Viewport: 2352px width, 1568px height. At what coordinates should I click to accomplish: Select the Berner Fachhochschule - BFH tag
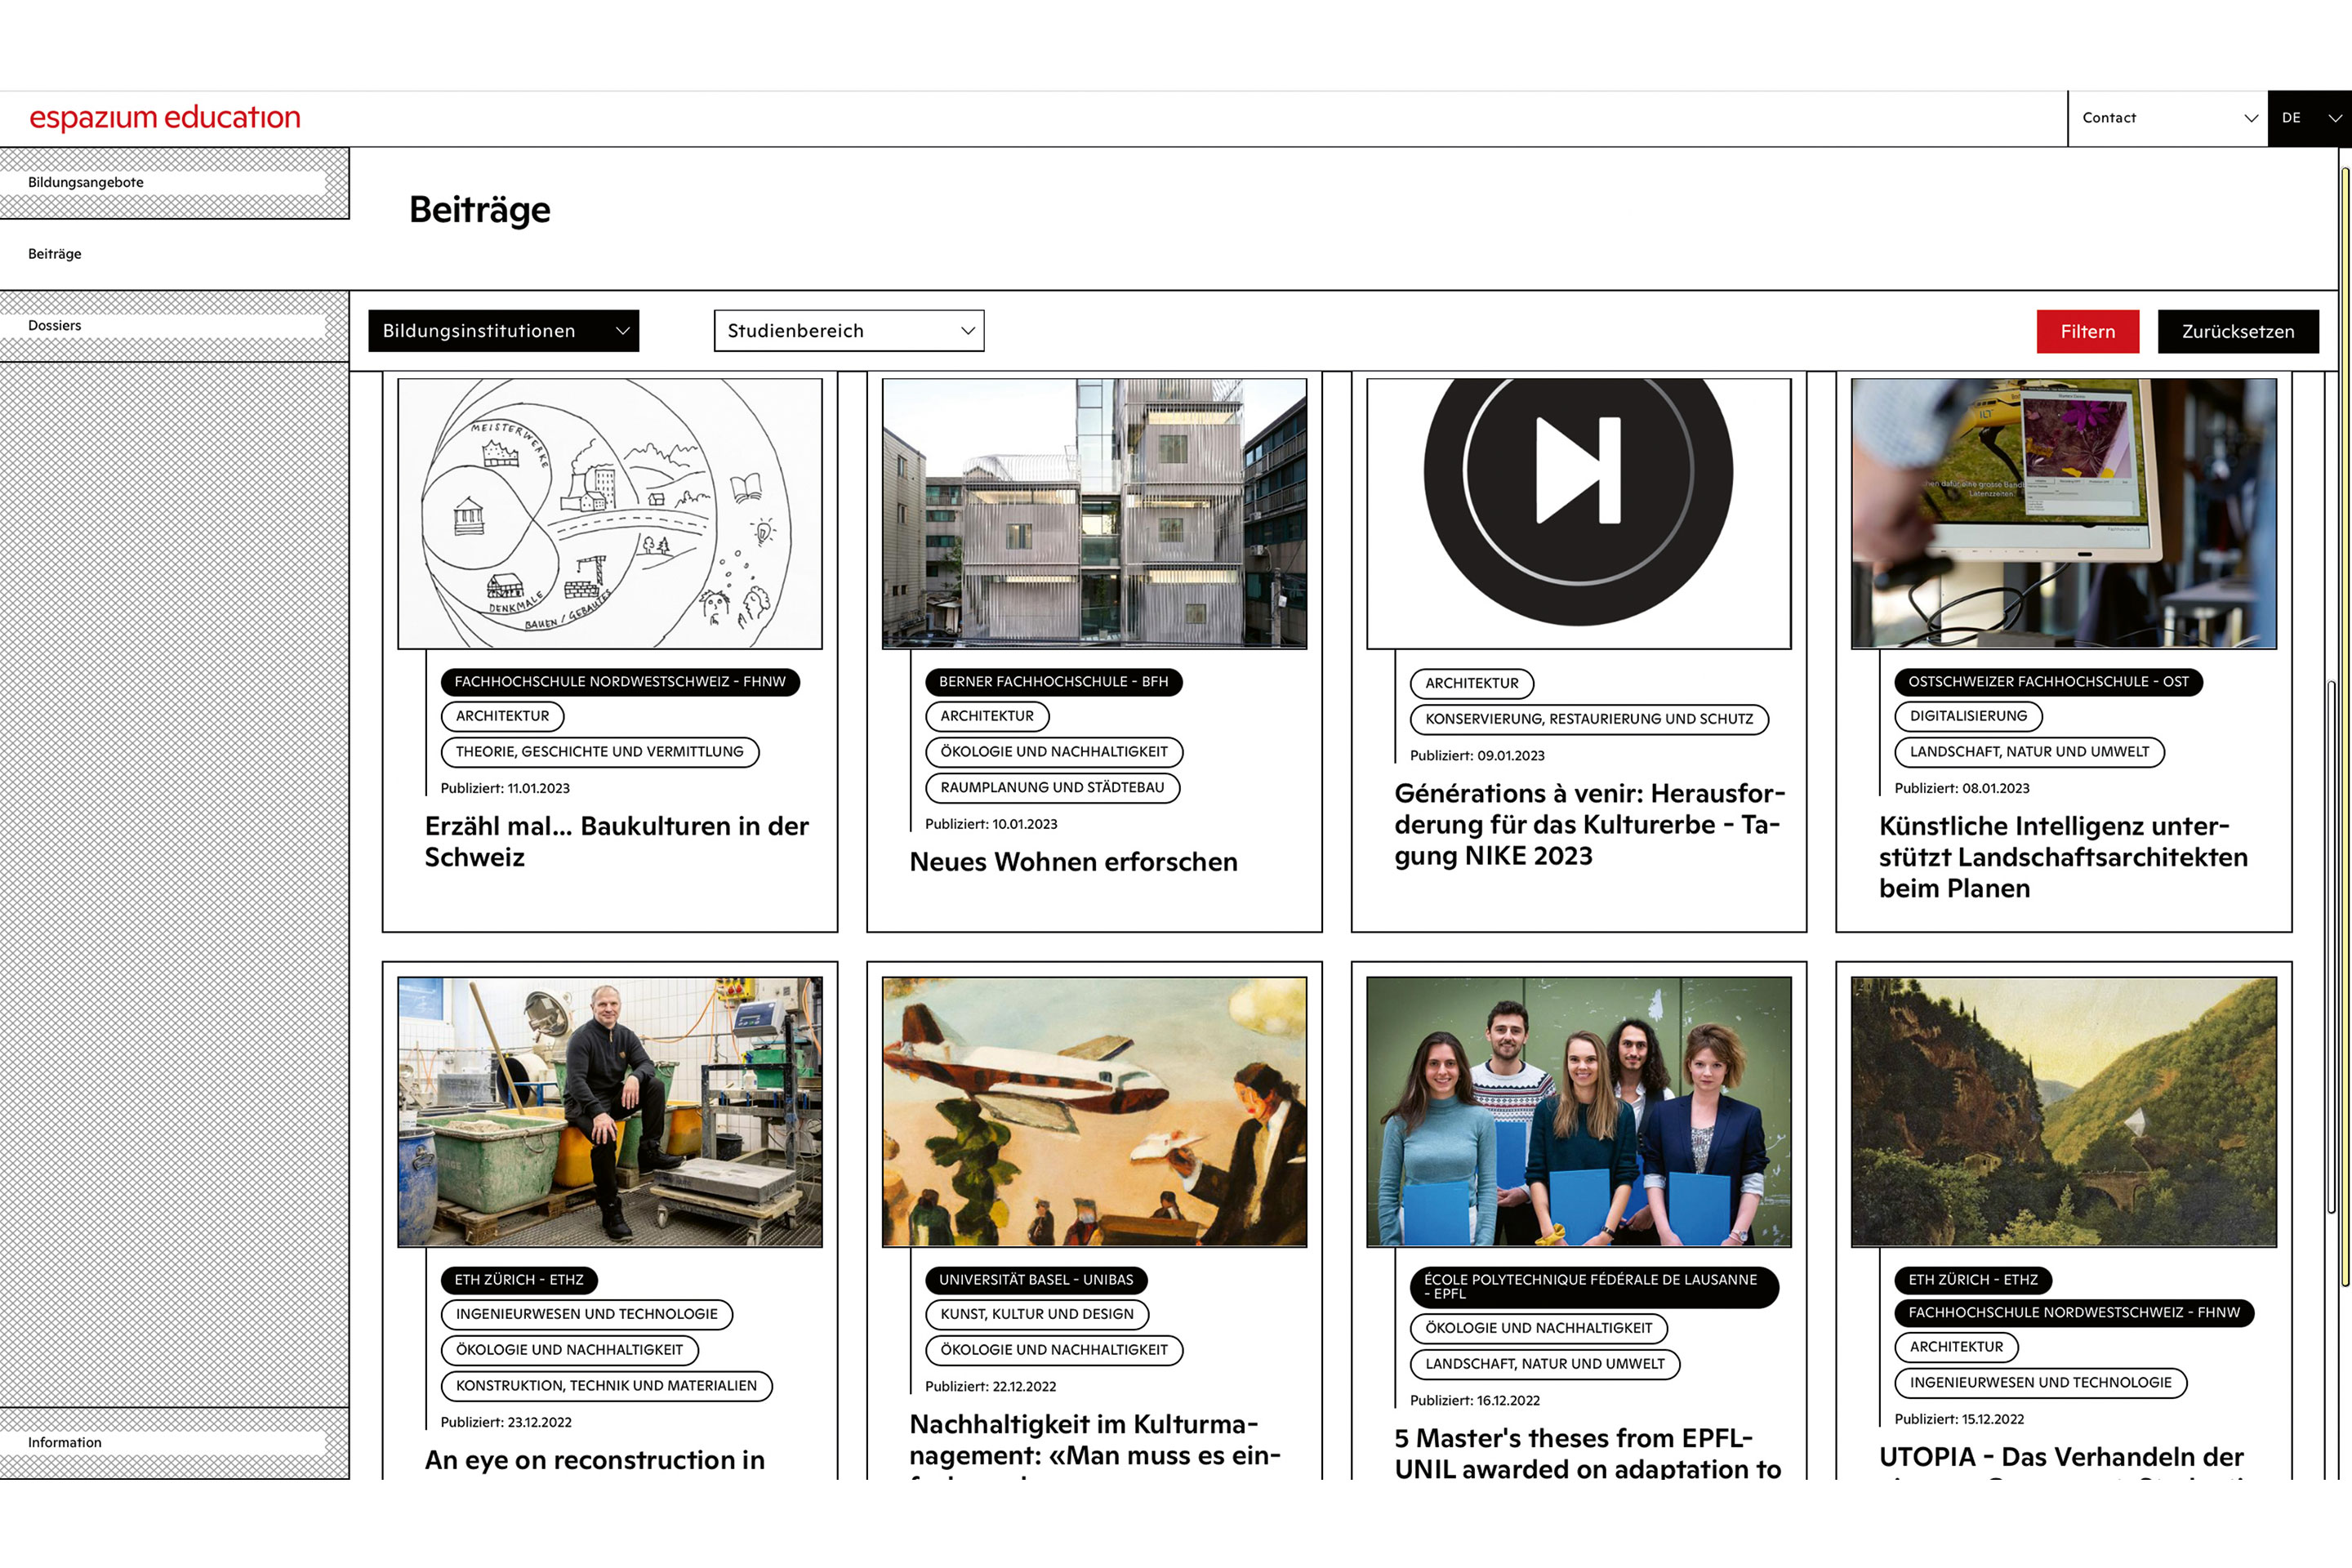(1054, 682)
